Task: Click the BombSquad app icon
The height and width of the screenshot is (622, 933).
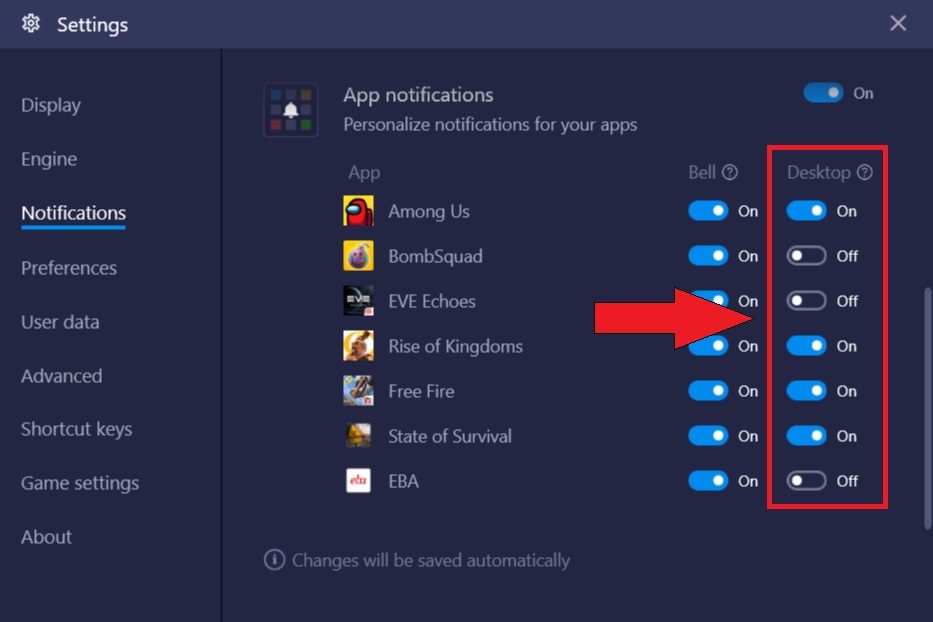Action: (x=358, y=256)
